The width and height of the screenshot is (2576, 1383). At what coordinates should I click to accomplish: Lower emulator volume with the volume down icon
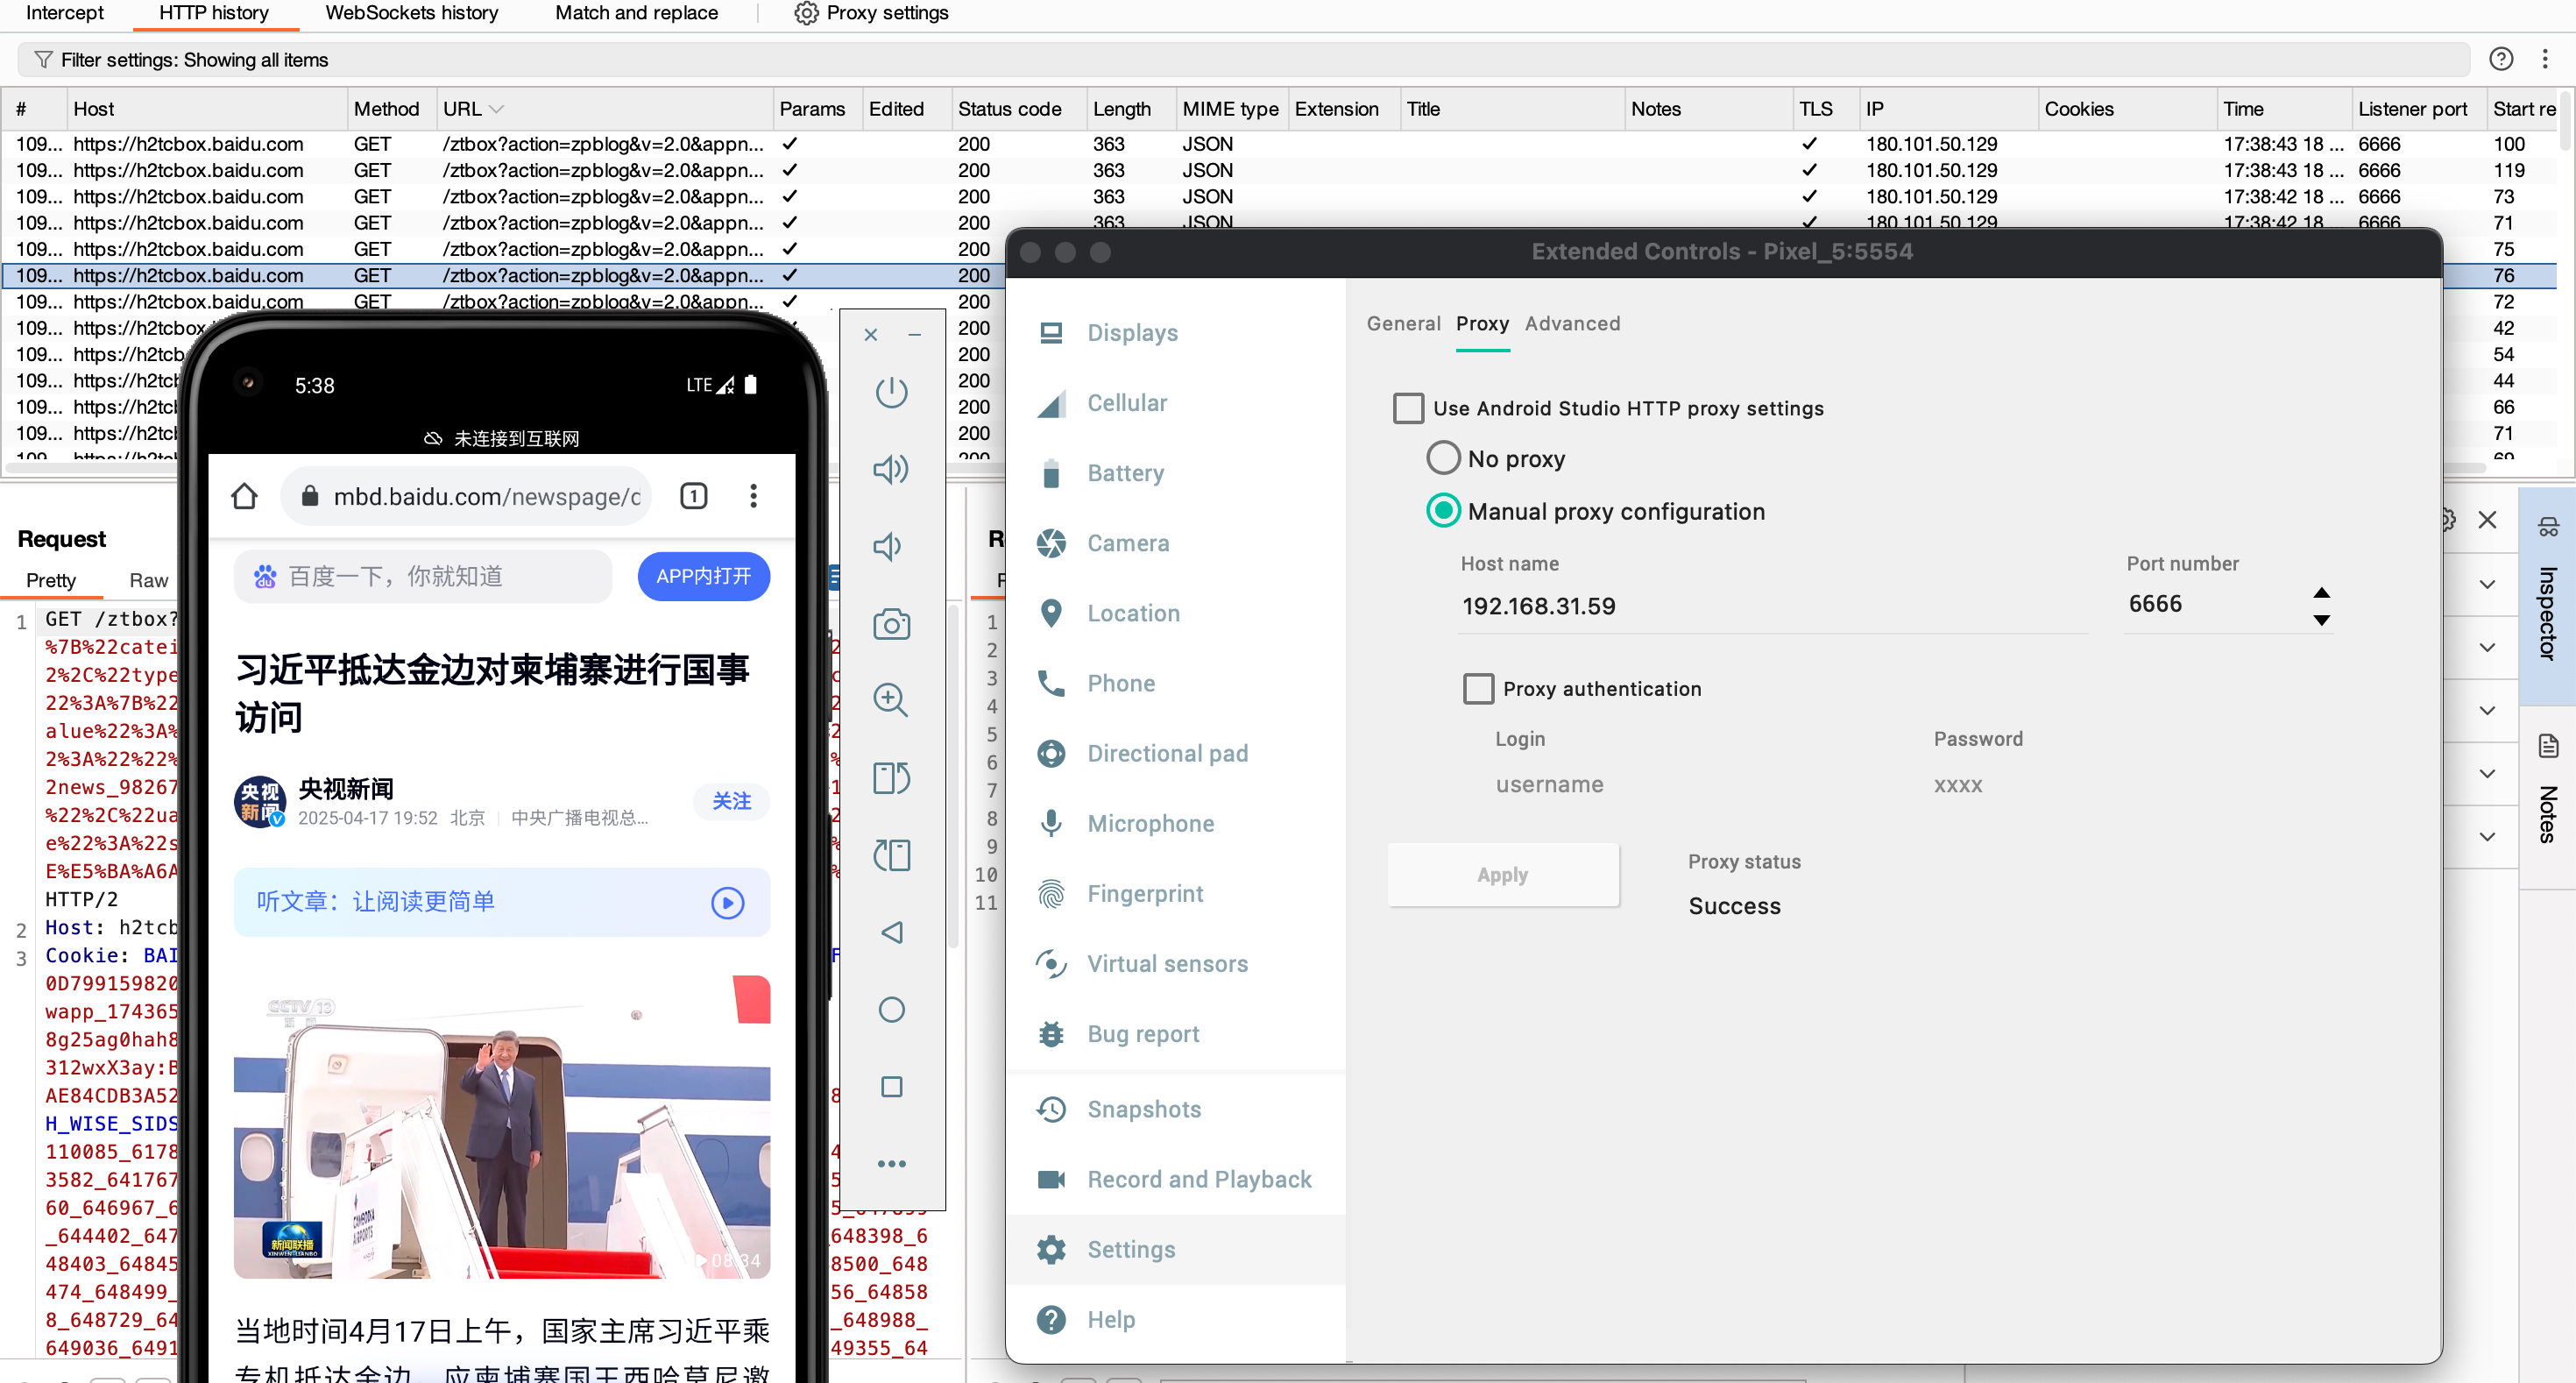888,546
